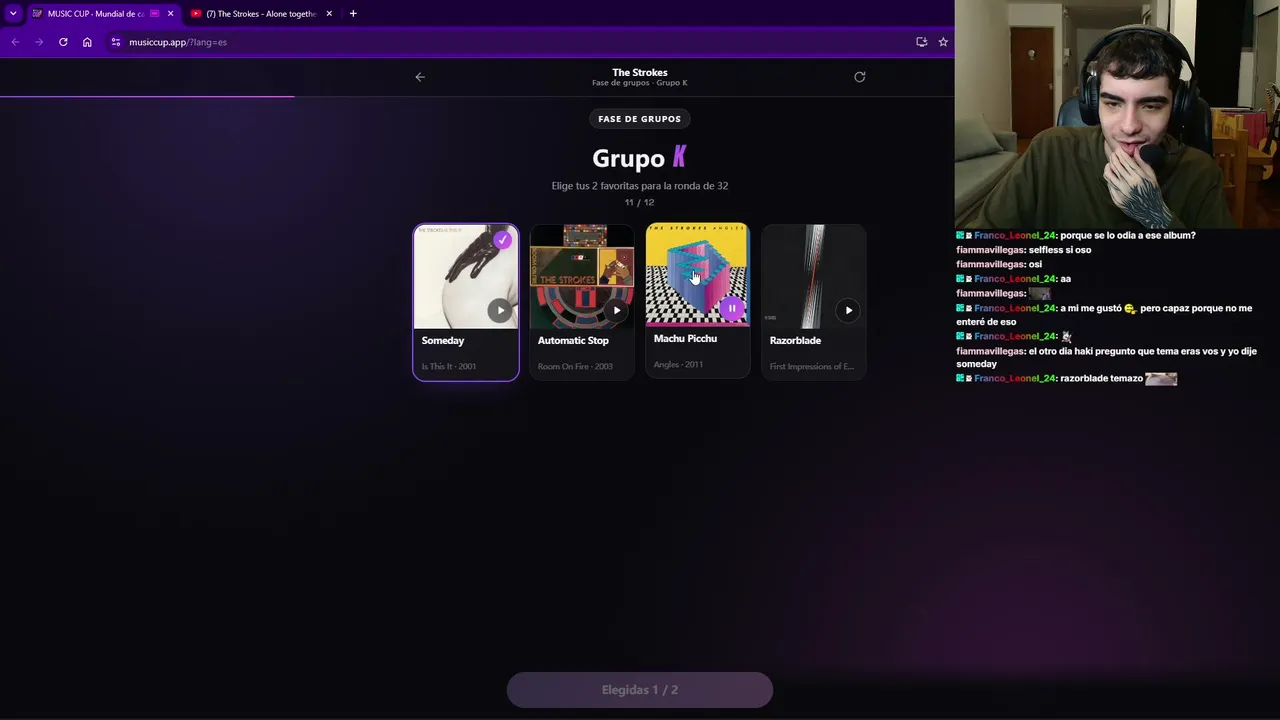Click the emote after 'razorblade temazo' in chat
The height and width of the screenshot is (720, 1280).
click(1161, 379)
